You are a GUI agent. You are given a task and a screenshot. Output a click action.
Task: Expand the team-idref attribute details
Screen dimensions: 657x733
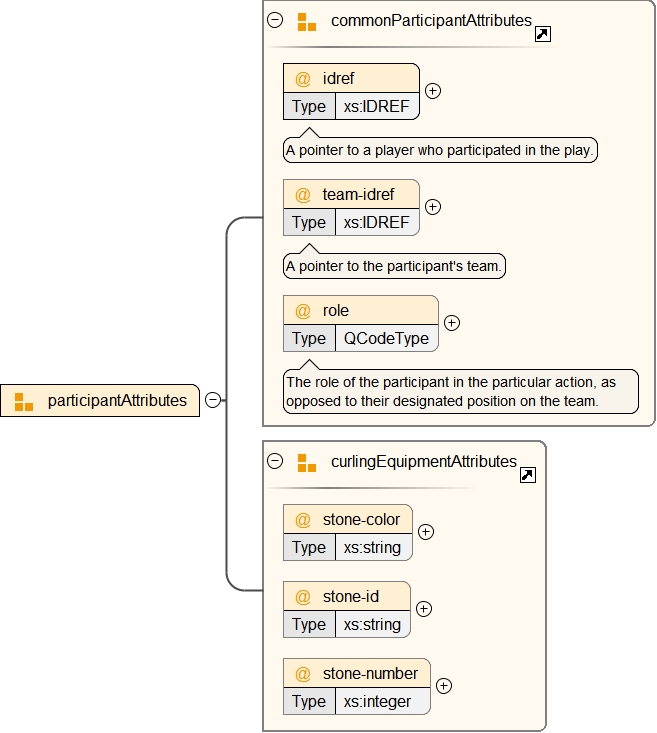point(433,207)
